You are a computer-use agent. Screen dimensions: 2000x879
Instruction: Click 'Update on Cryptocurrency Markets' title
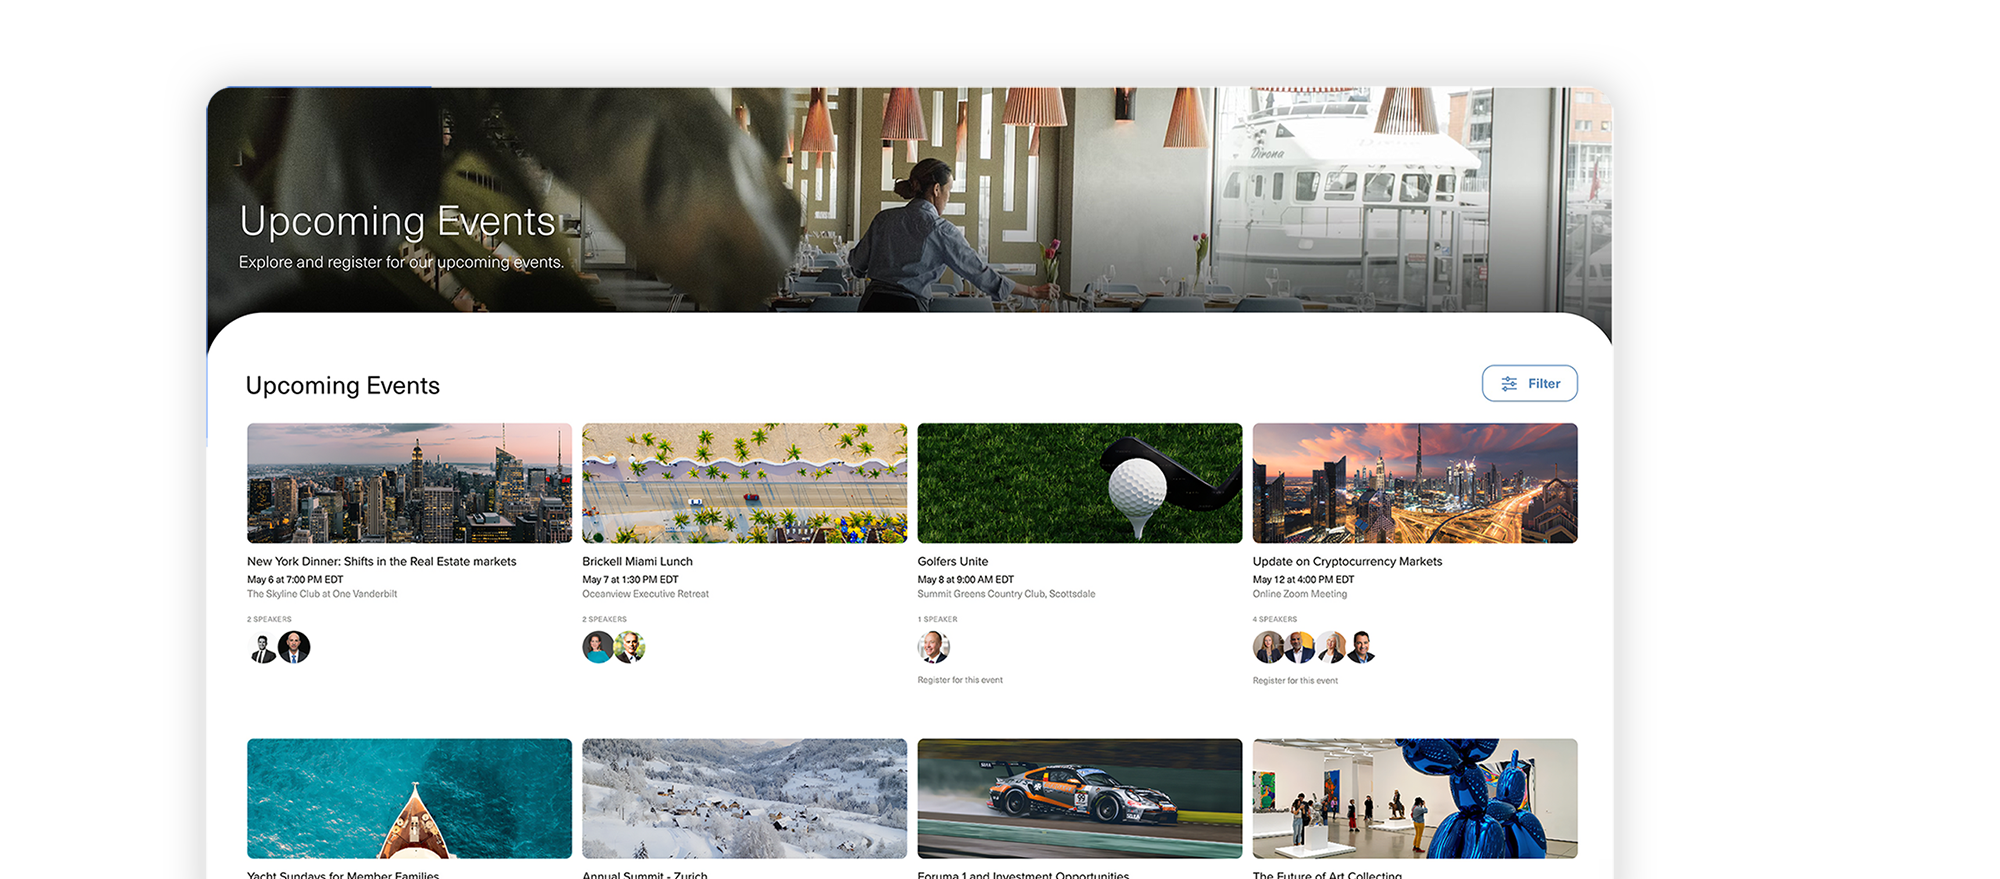[1347, 561]
